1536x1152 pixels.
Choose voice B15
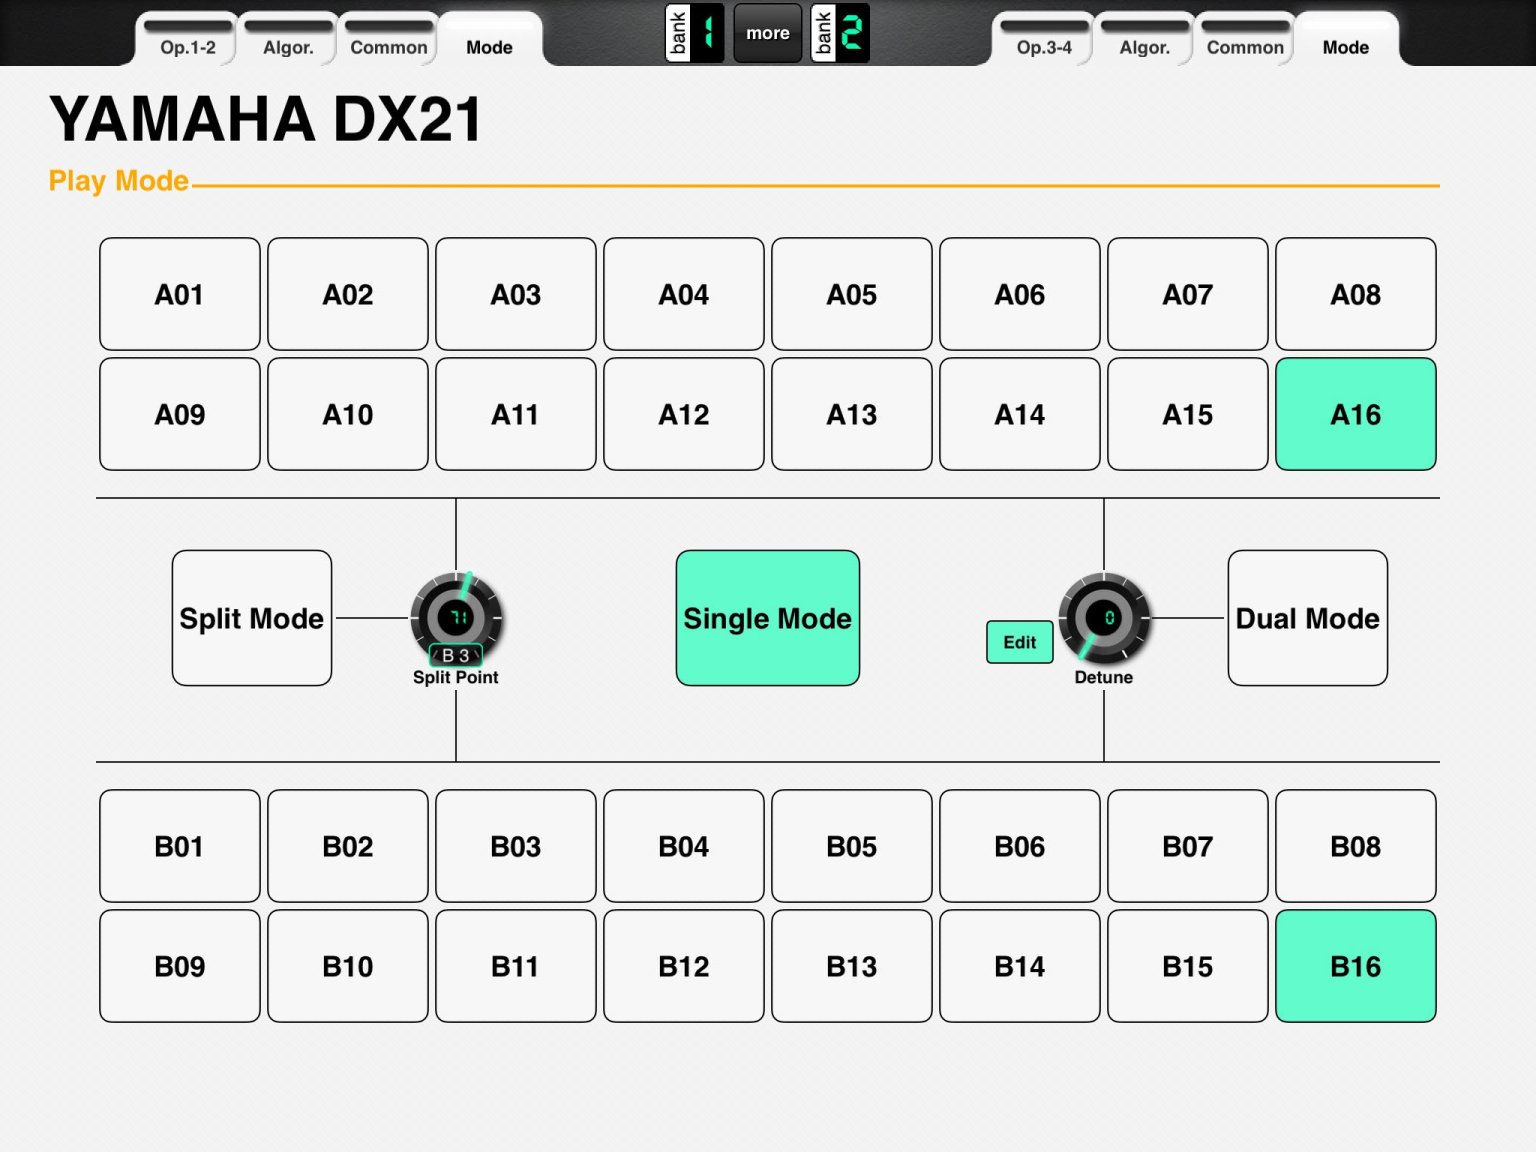1188,966
